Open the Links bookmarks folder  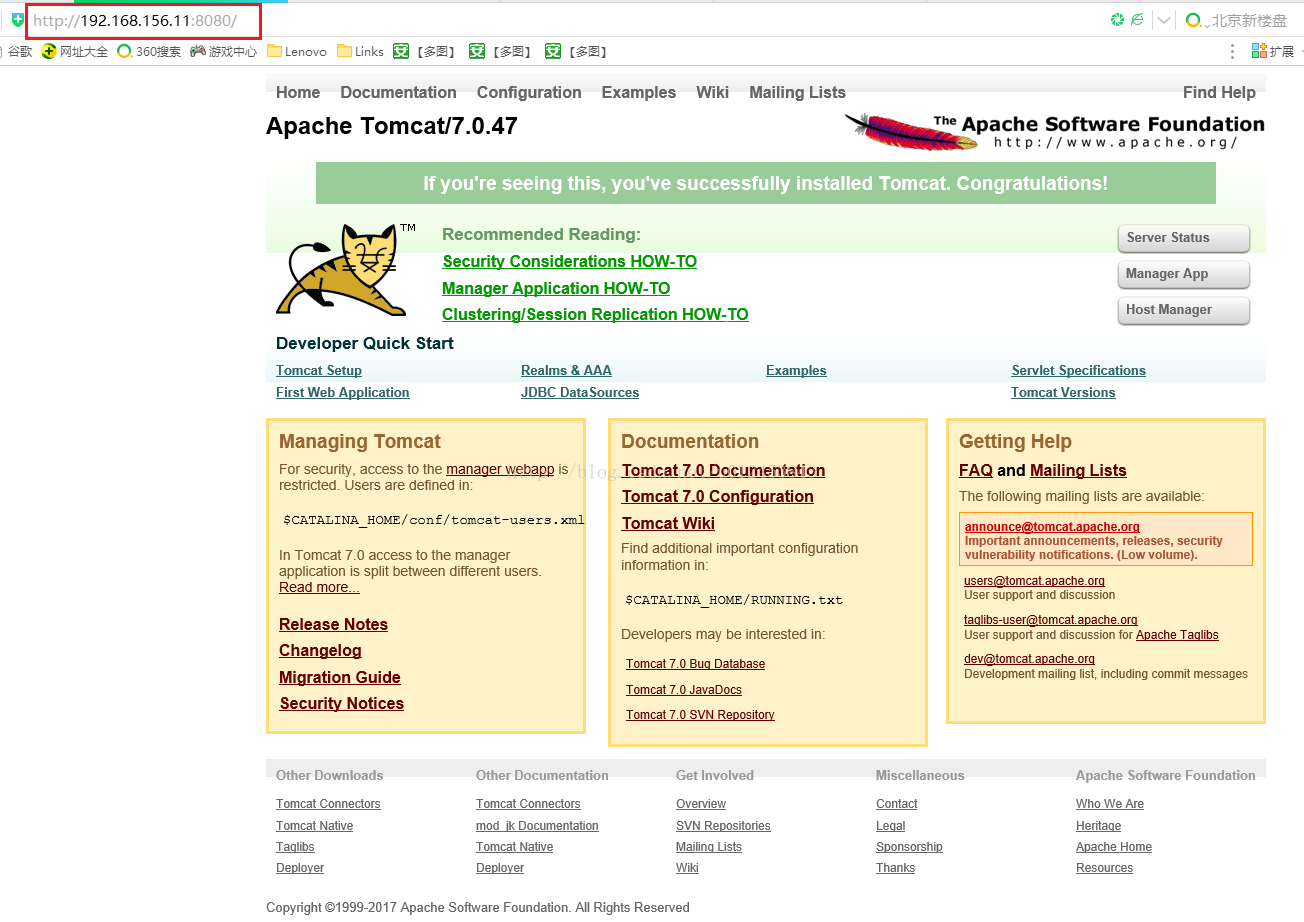pos(360,51)
